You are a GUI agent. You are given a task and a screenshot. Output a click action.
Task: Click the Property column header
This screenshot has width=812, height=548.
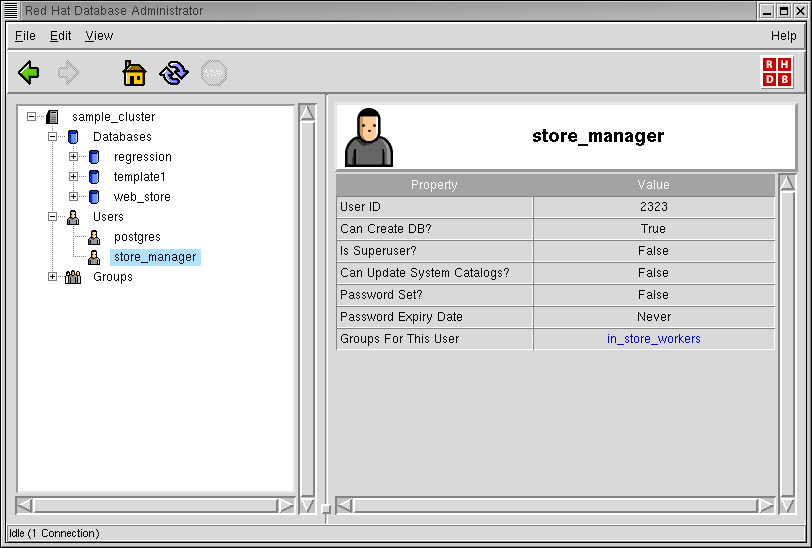click(434, 185)
